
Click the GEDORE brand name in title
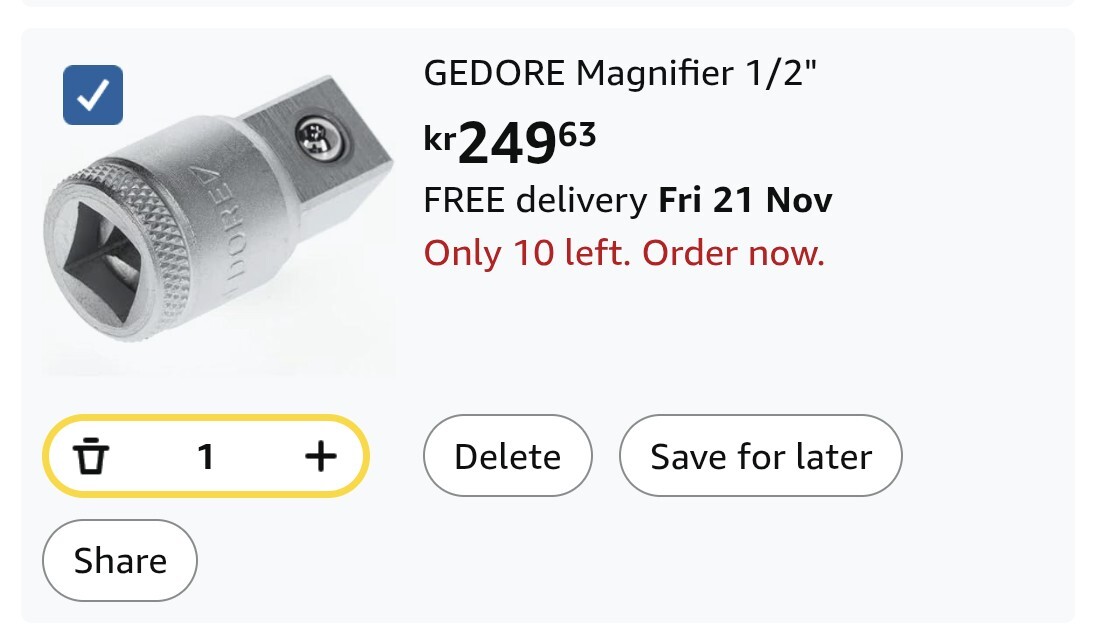[x=495, y=73]
